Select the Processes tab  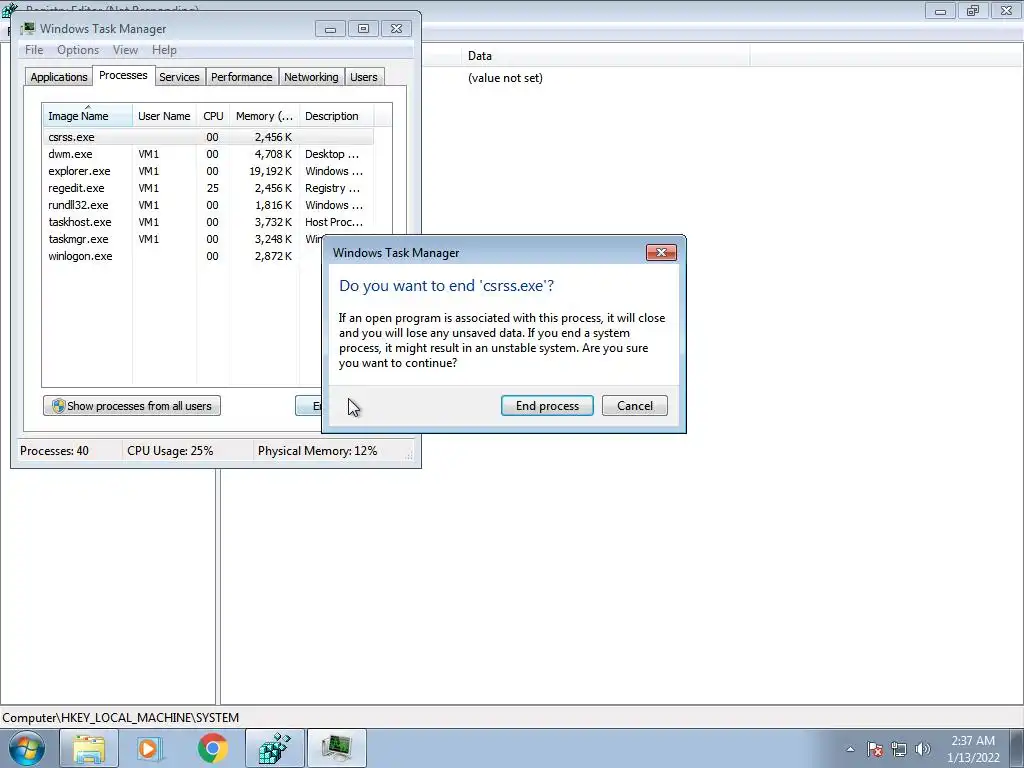(123, 75)
